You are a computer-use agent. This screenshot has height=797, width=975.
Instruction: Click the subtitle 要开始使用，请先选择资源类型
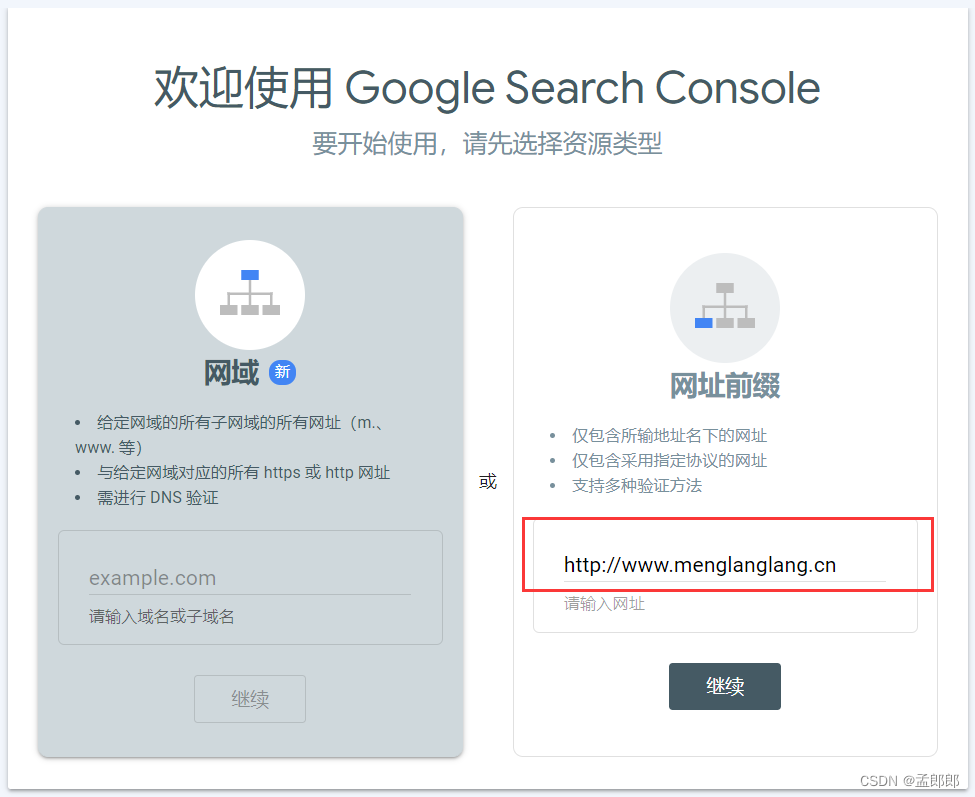click(x=487, y=144)
